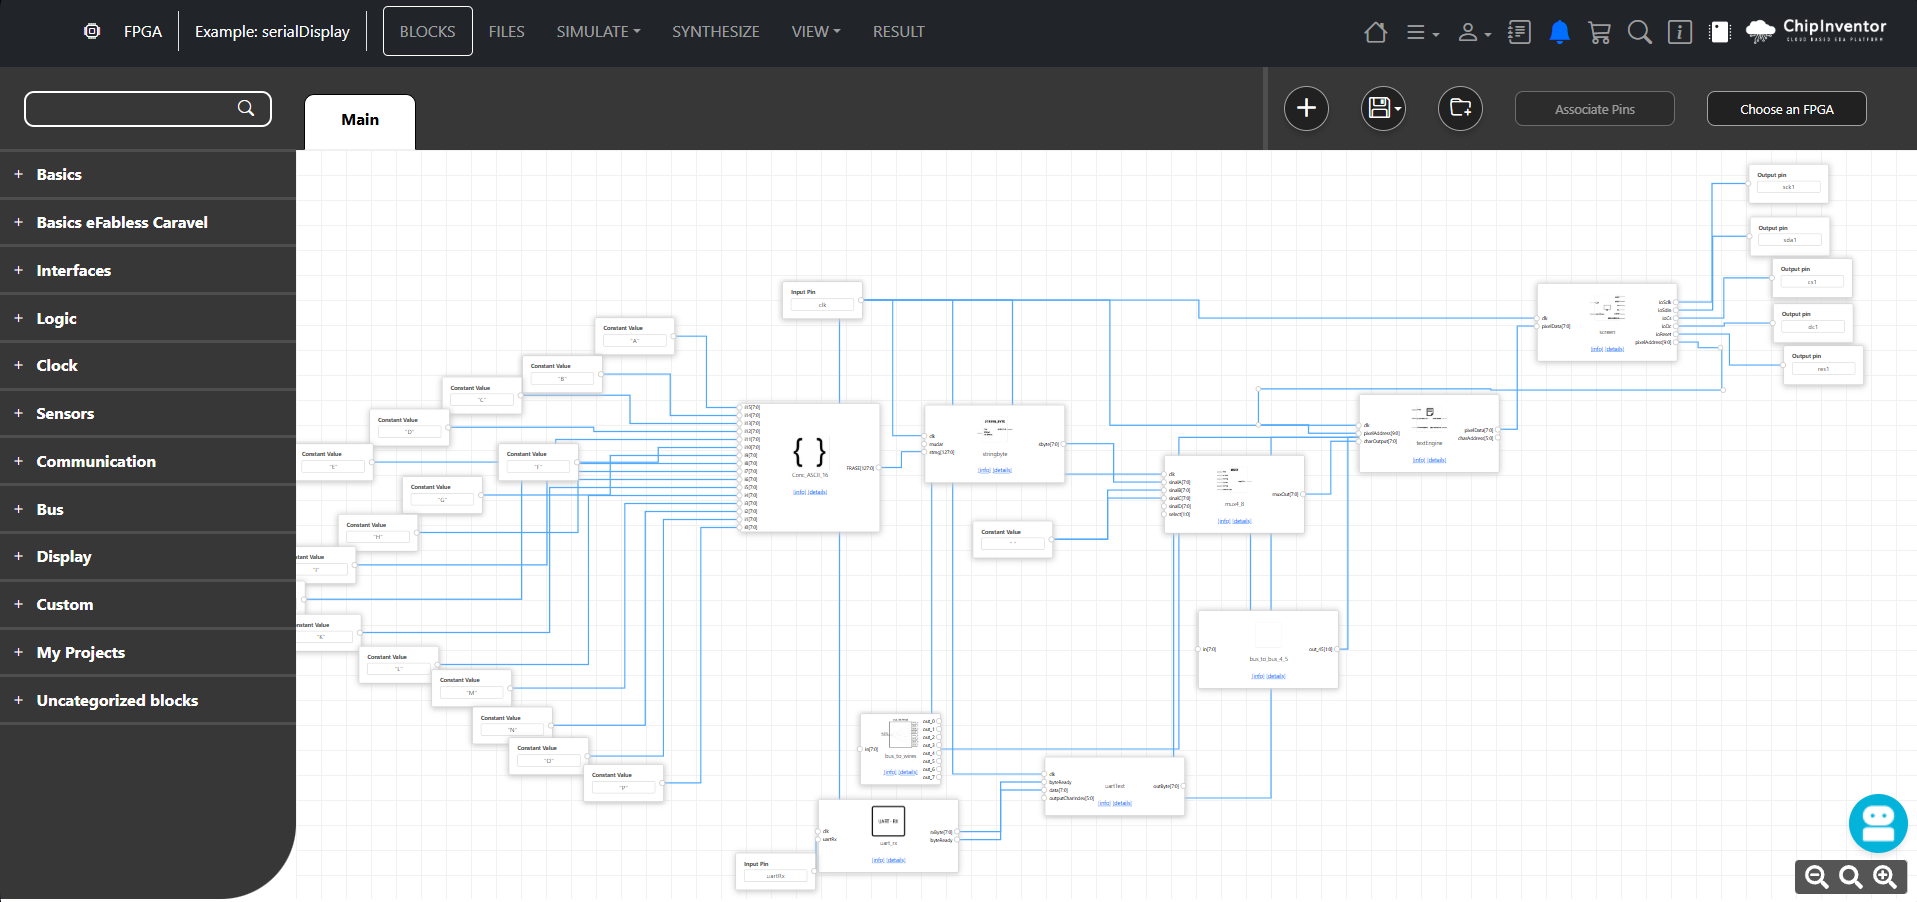Image resolution: width=1917 pixels, height=902 pixels.
Task: Expand the Basics eFabless Caravel category
Action: coord(122,222)
